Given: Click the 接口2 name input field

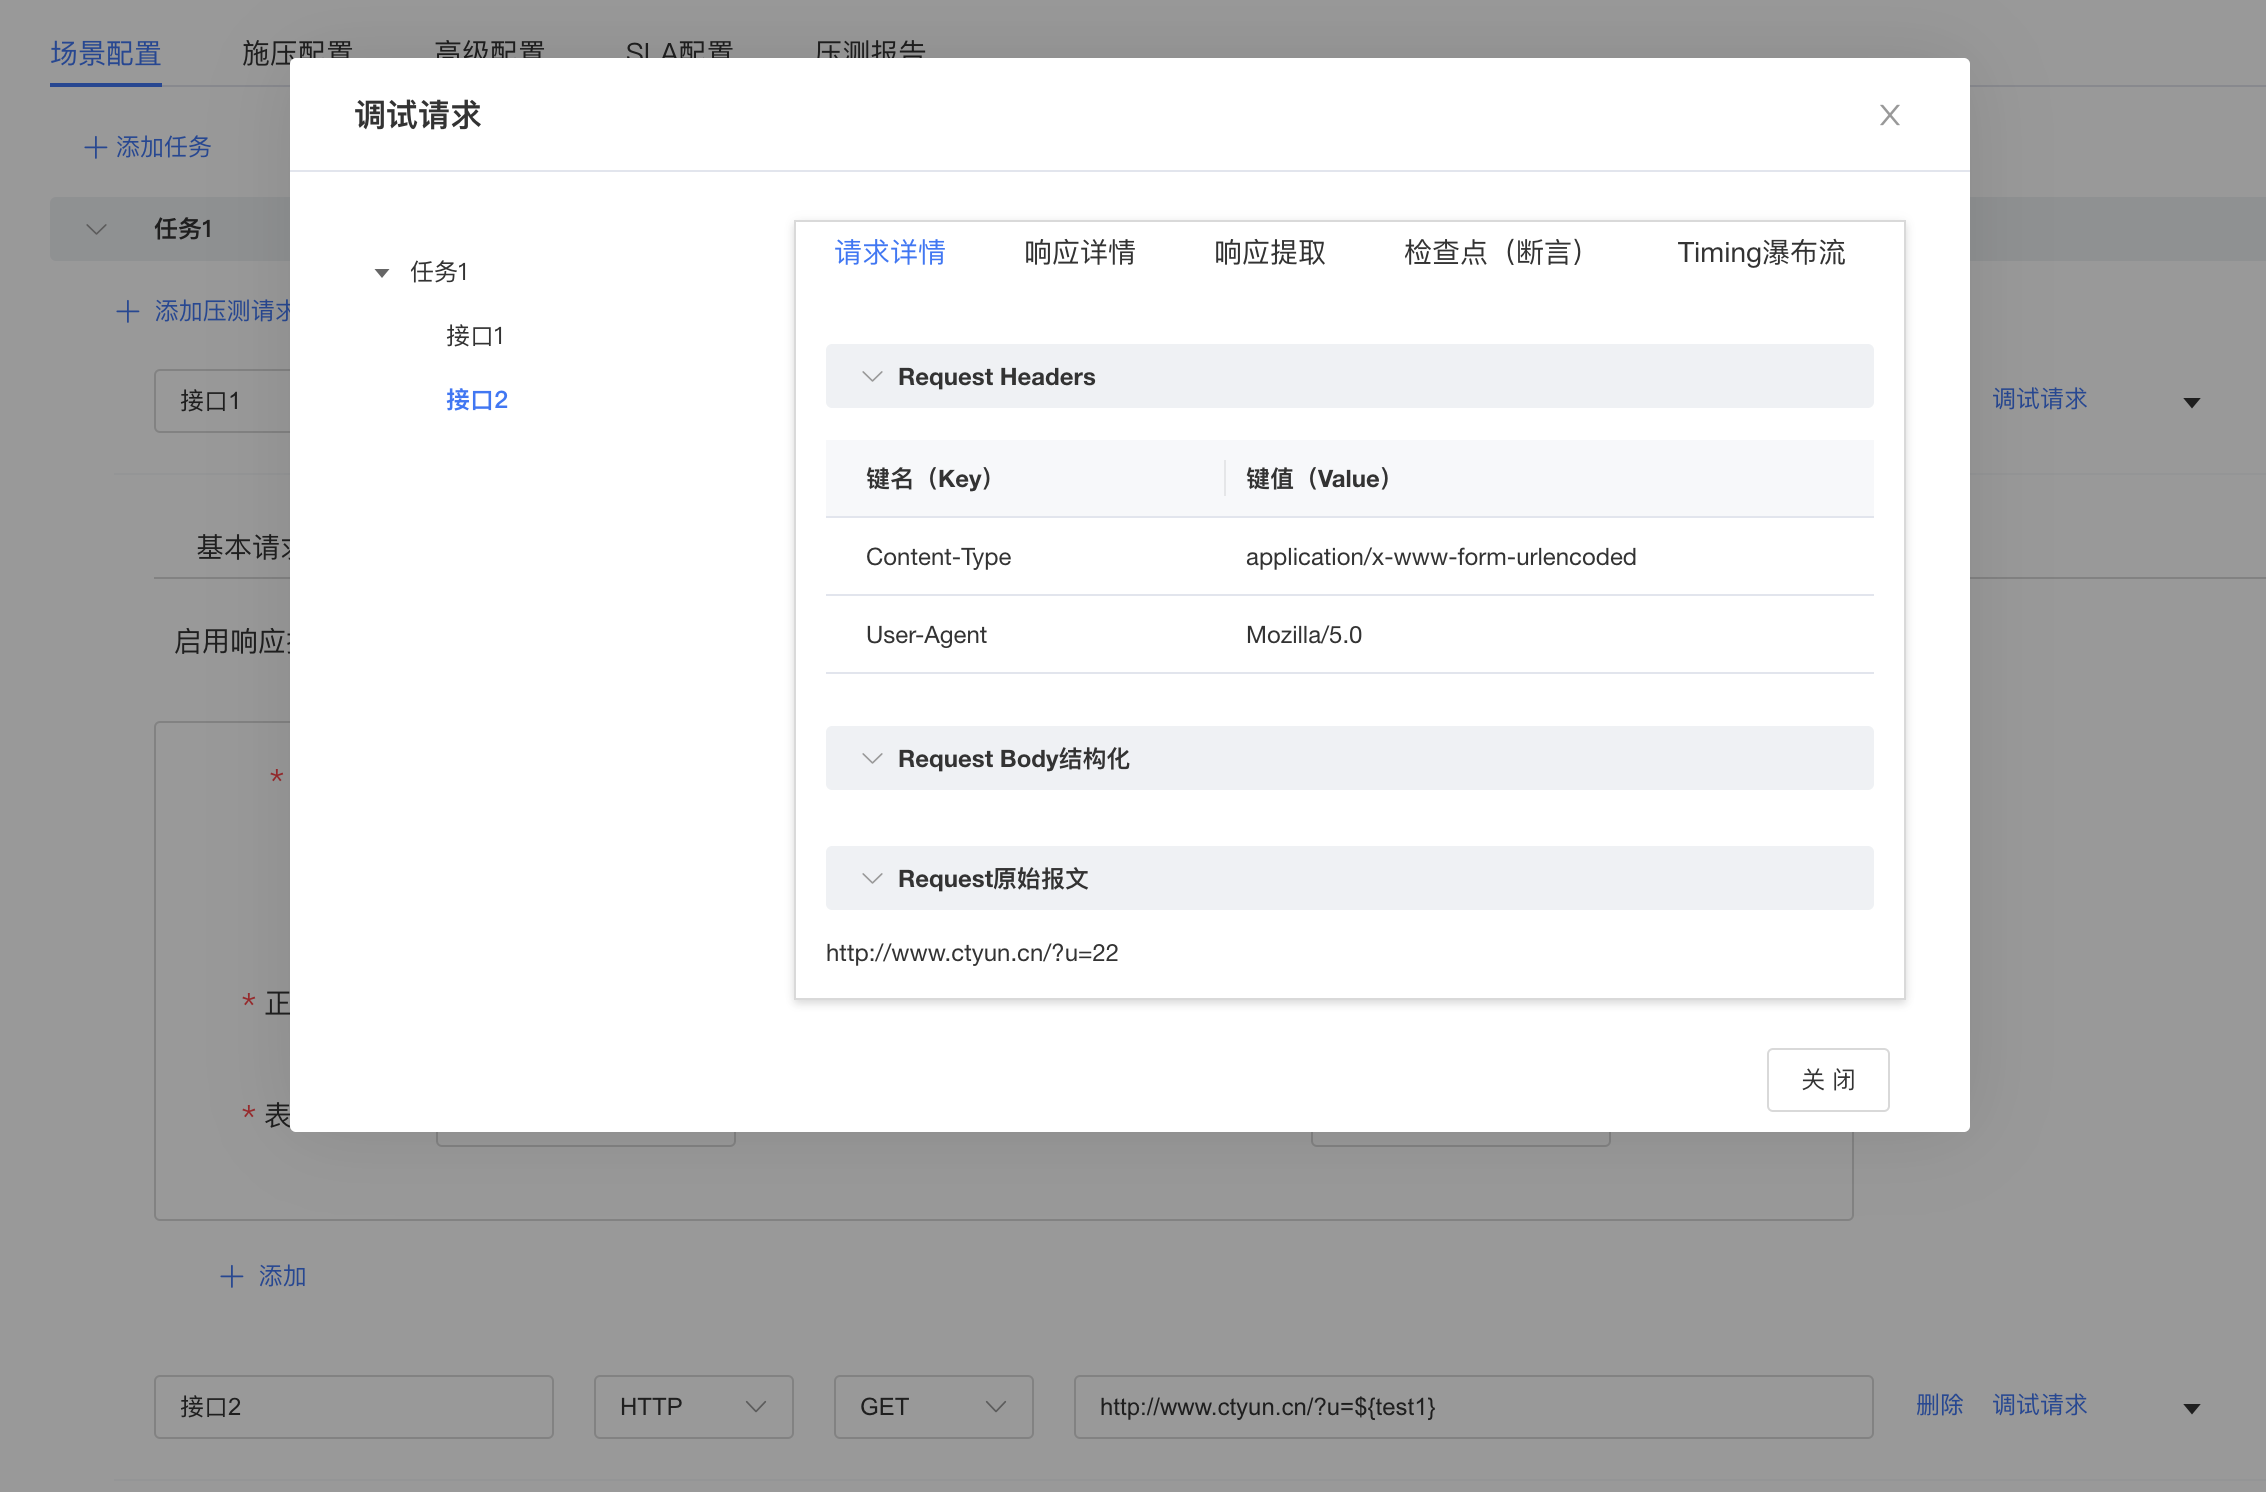Looking at the screenshot, I should 353,1407.
